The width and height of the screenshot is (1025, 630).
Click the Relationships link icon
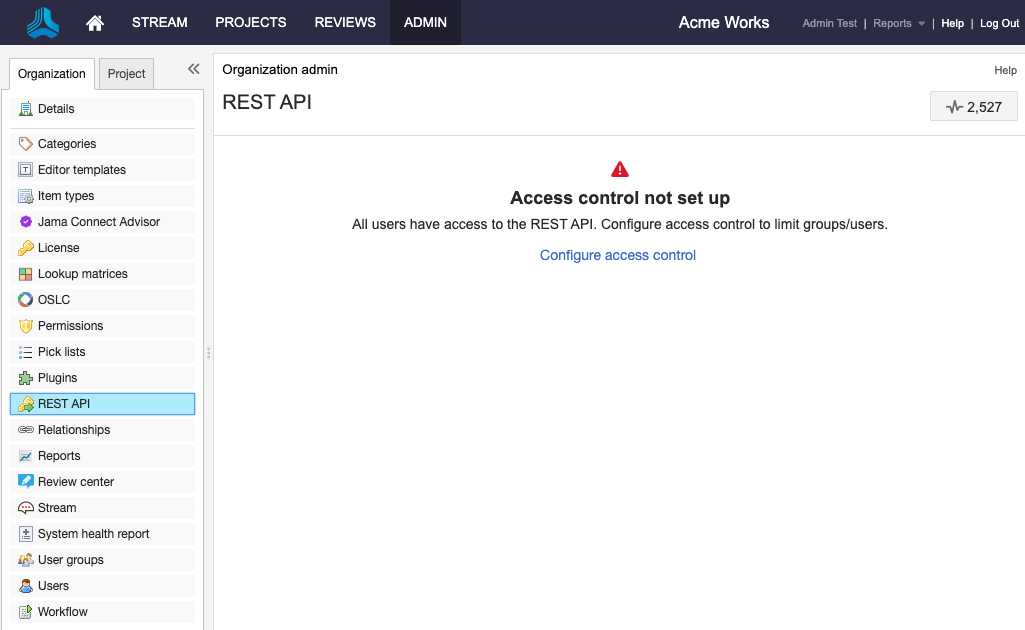25,430
